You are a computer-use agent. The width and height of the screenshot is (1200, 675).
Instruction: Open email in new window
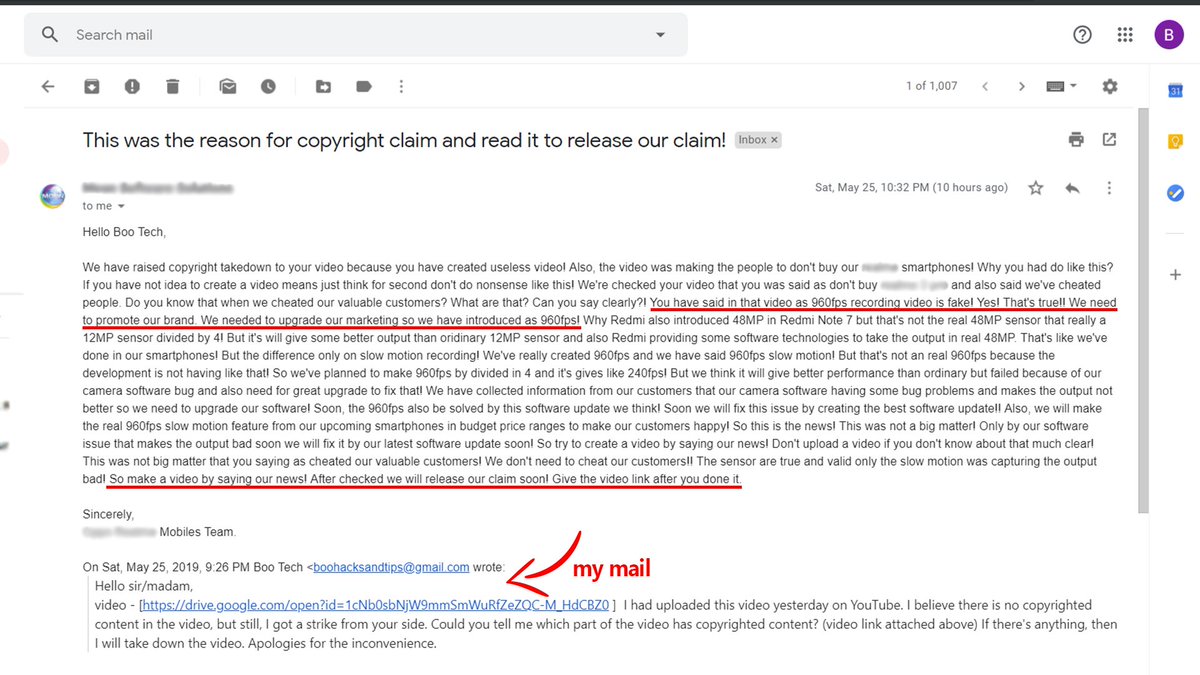click(x=1109, y=140)
